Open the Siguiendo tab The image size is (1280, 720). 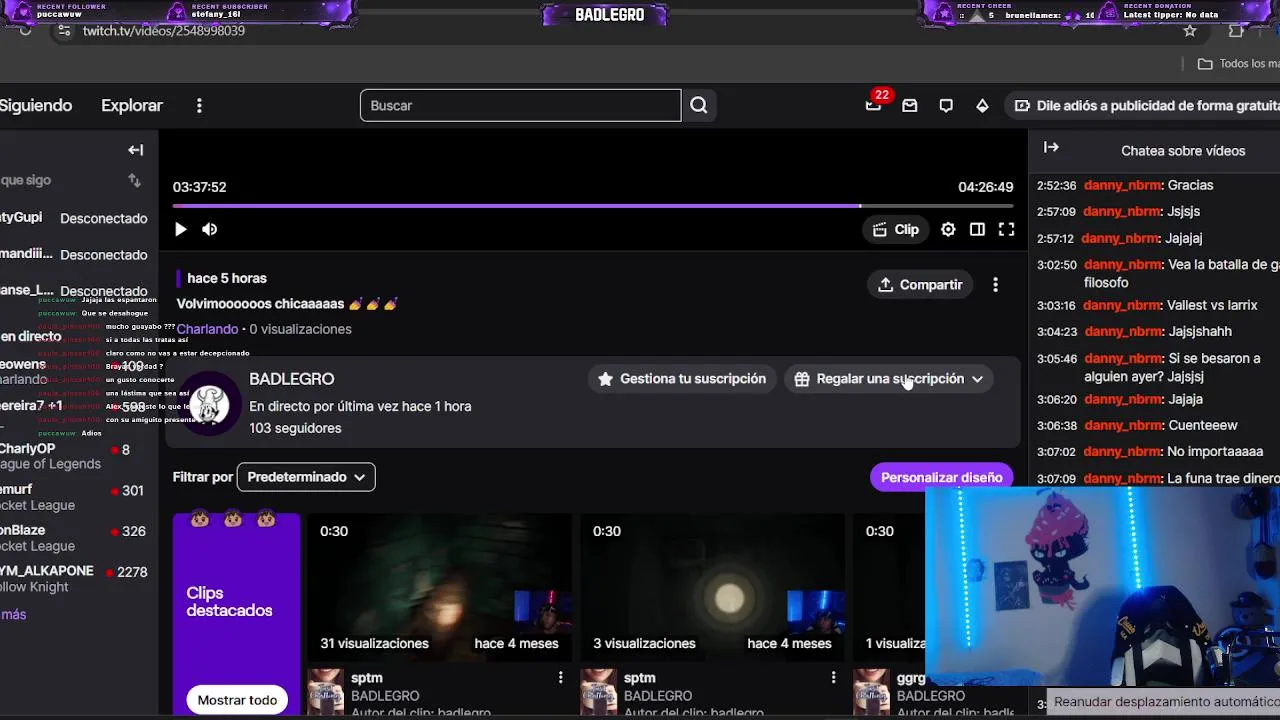tap(36, 105)
